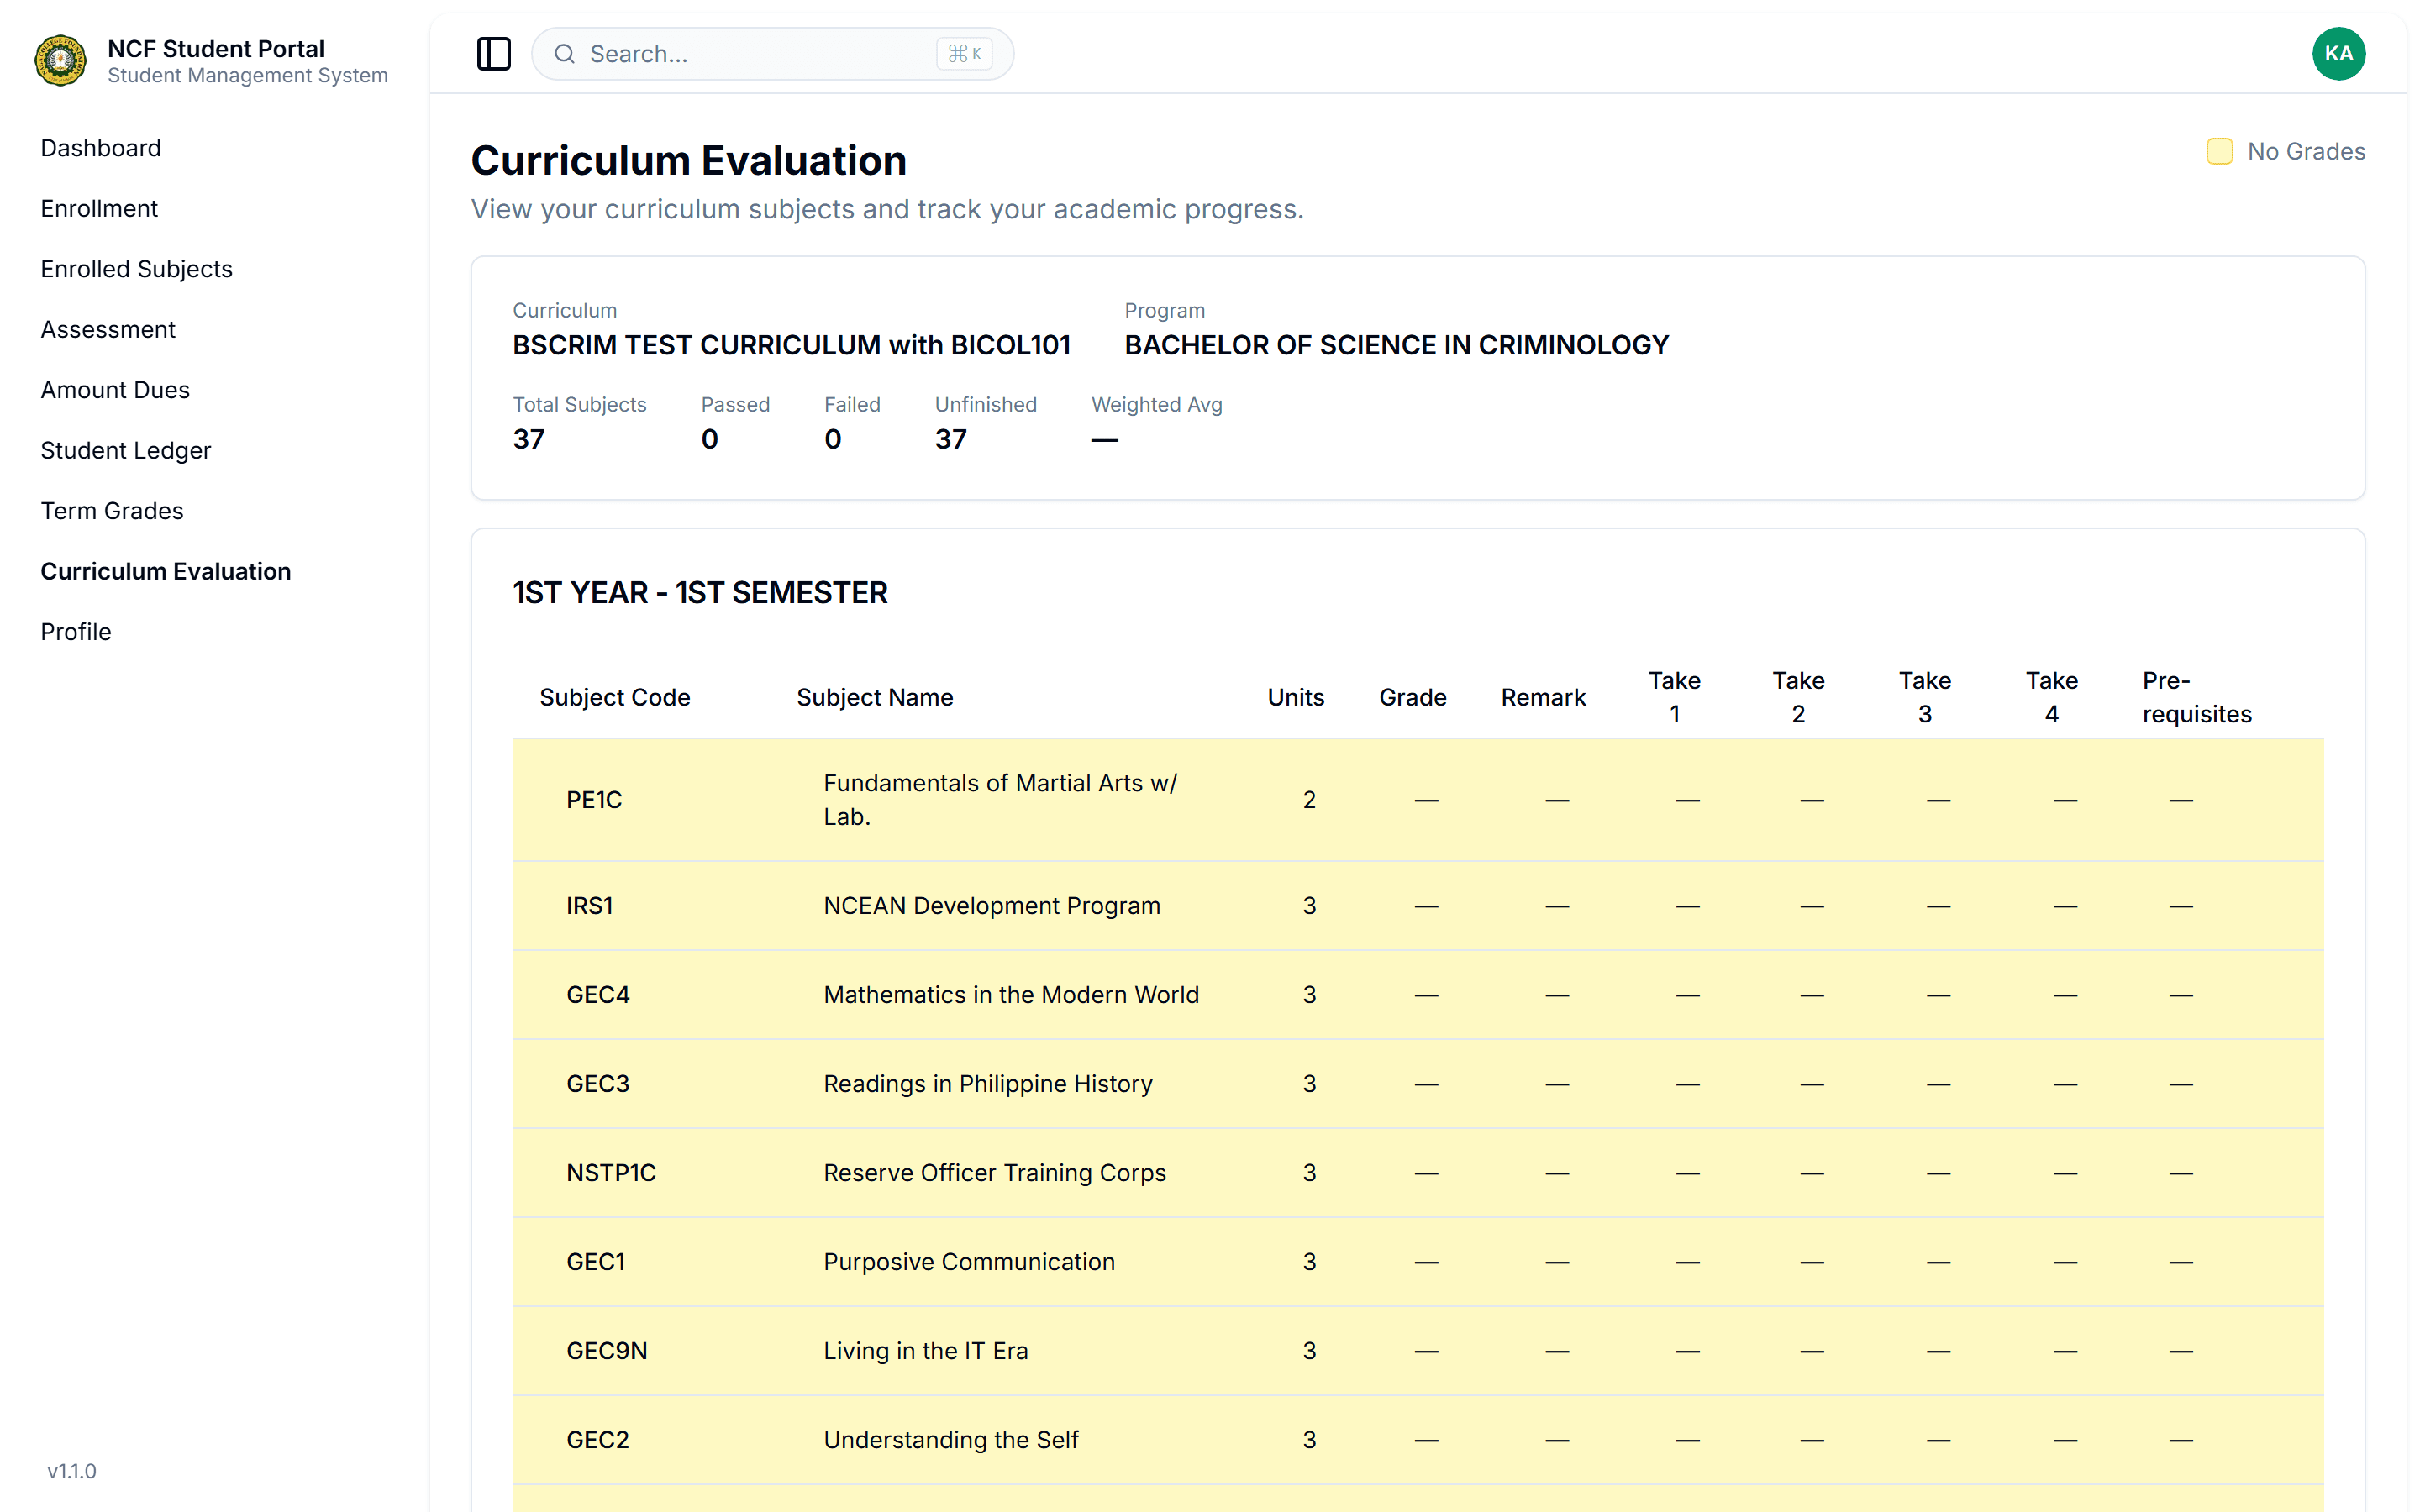Click Fundamentals of Martial Arts w/ Lab.
The image size is (2420, 1512).
pos(1000,800)
